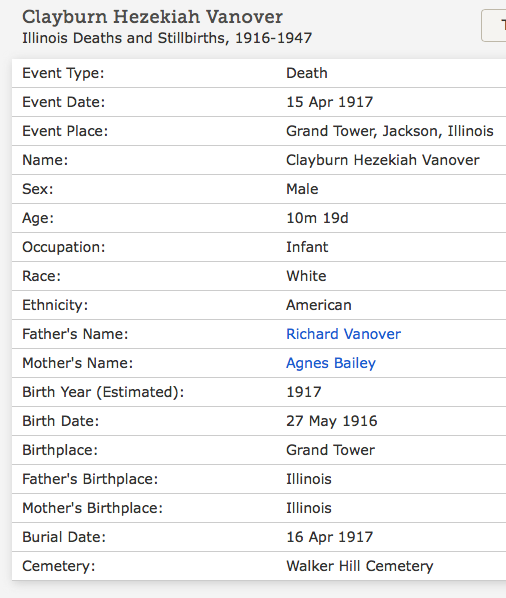Click the partially visible button at top right
Image resolution: width=506 pixels, height=598 pixels.
494,26
